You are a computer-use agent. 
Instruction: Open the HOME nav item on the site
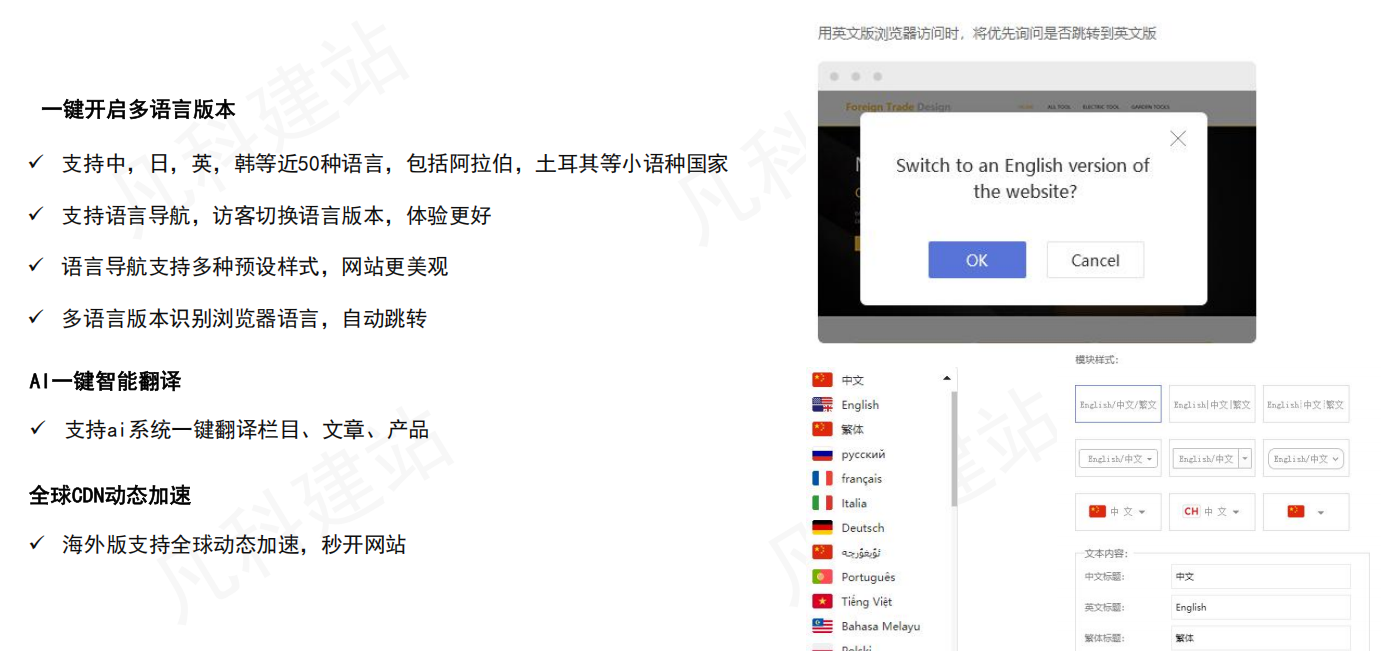coord(1026,107)
